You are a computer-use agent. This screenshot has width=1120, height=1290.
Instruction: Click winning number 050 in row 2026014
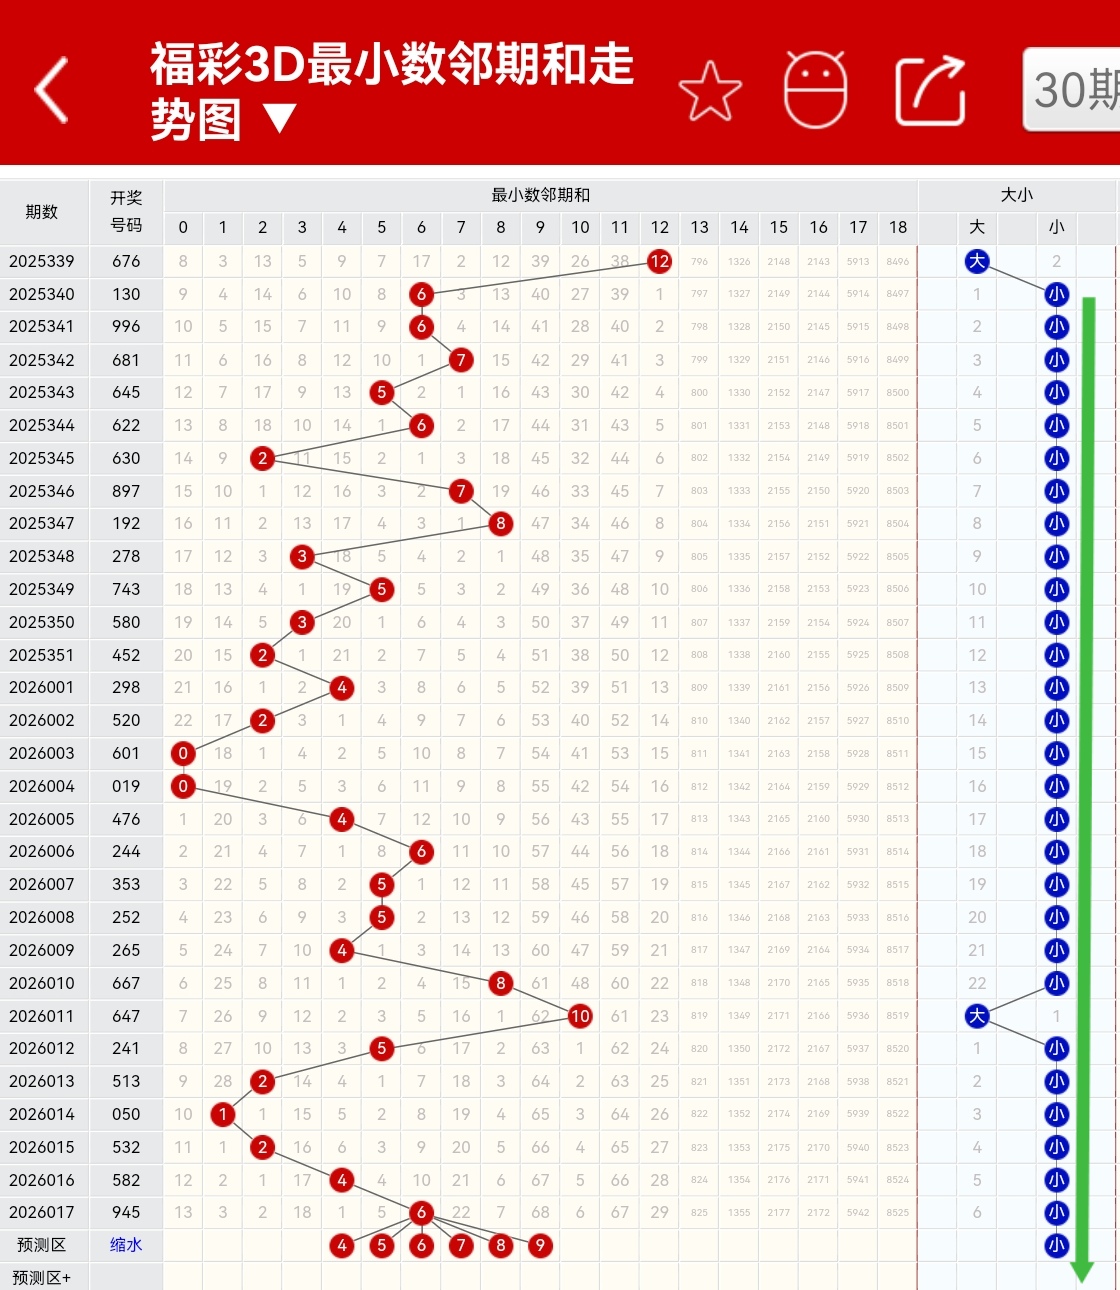[x=126, y=1114]
